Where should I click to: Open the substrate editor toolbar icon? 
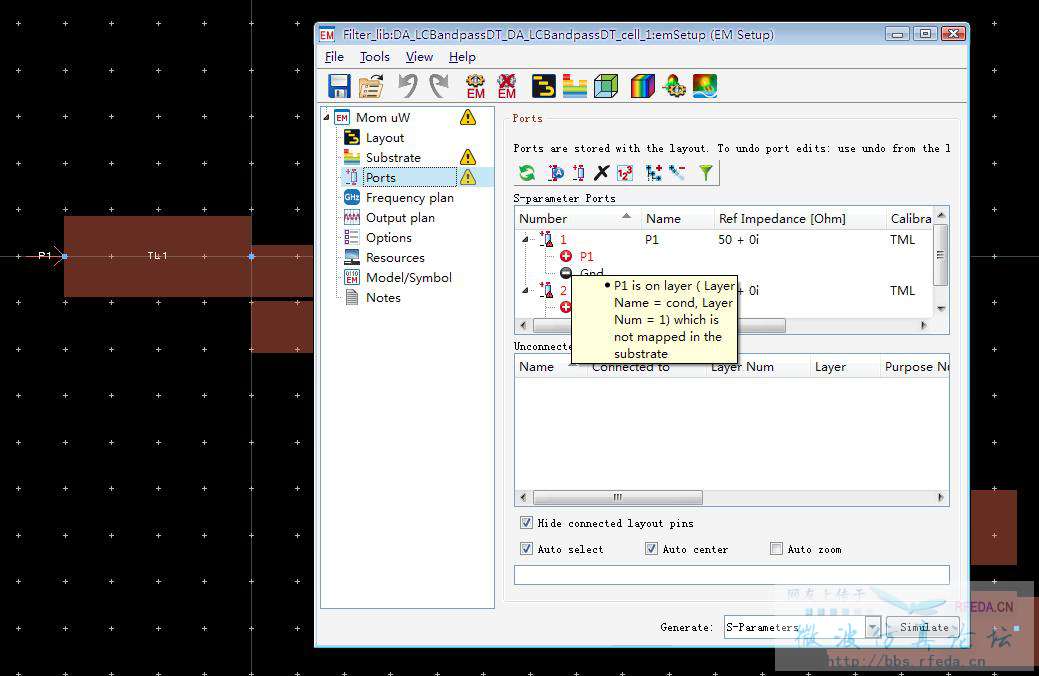(574, 86)
